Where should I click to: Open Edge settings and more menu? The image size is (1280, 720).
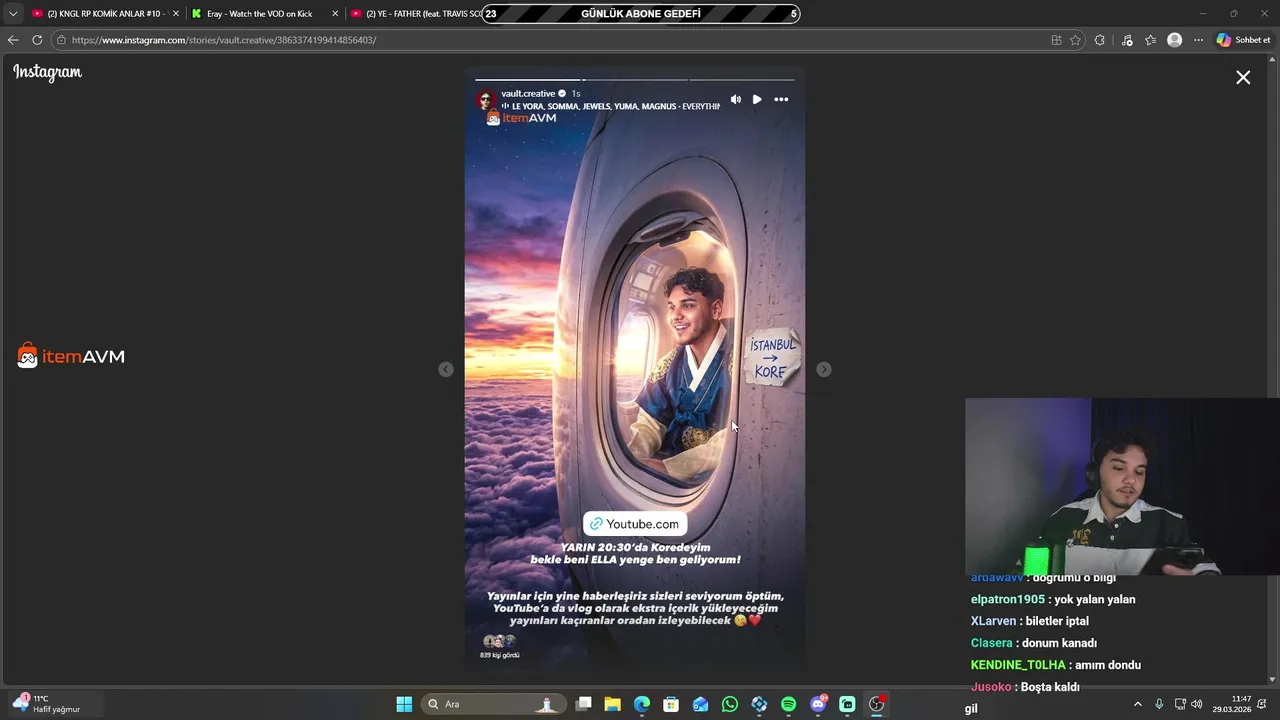click(1198, 40)
